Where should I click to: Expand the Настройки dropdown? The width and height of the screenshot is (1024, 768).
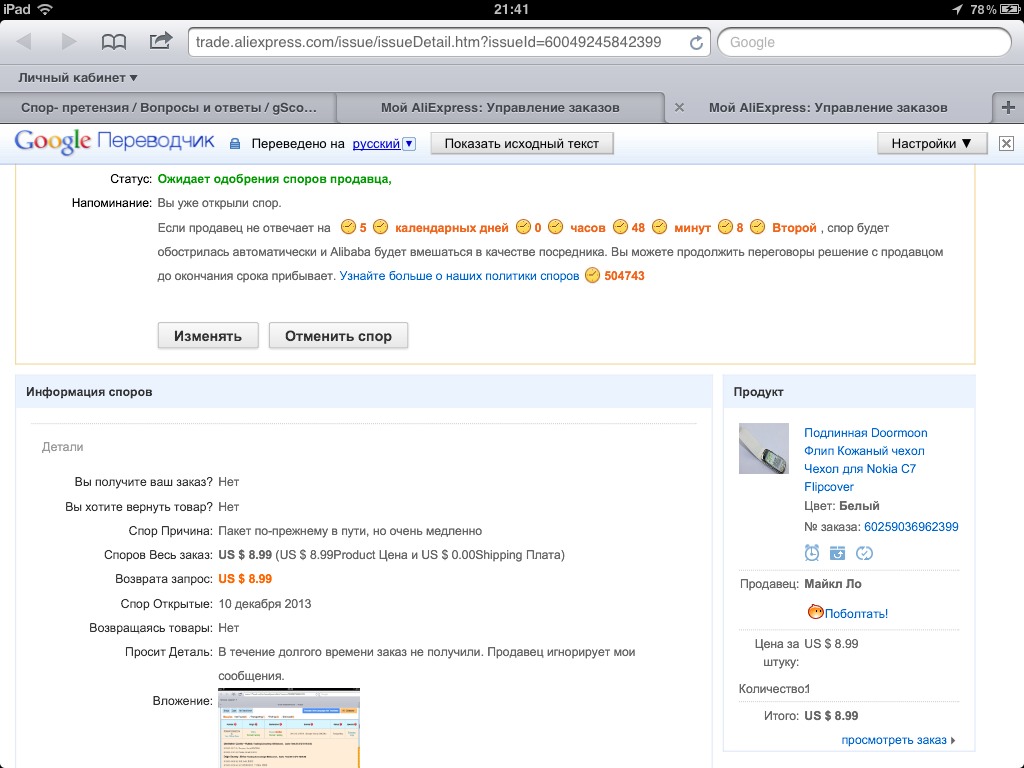931,144
